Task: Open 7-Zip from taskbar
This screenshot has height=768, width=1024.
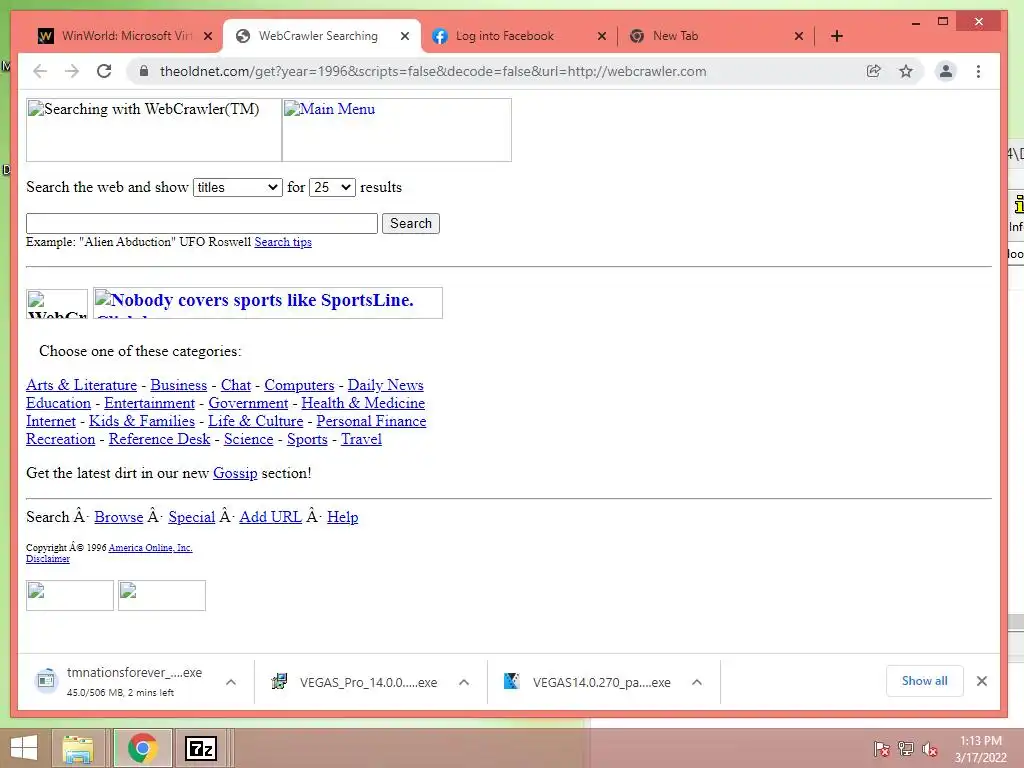Action: point(200,748)
